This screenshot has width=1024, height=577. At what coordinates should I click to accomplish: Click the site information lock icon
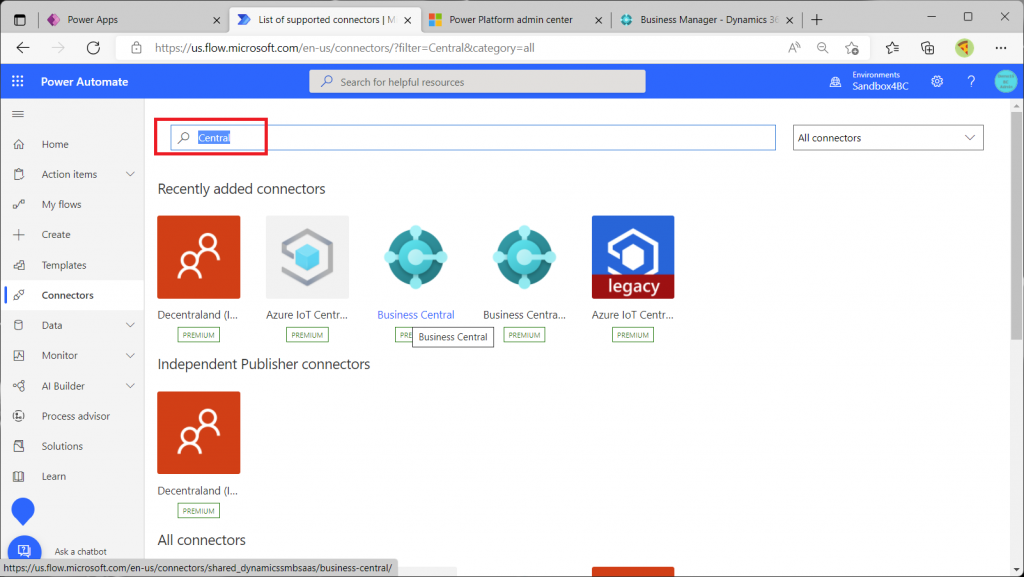click(136, 48)
